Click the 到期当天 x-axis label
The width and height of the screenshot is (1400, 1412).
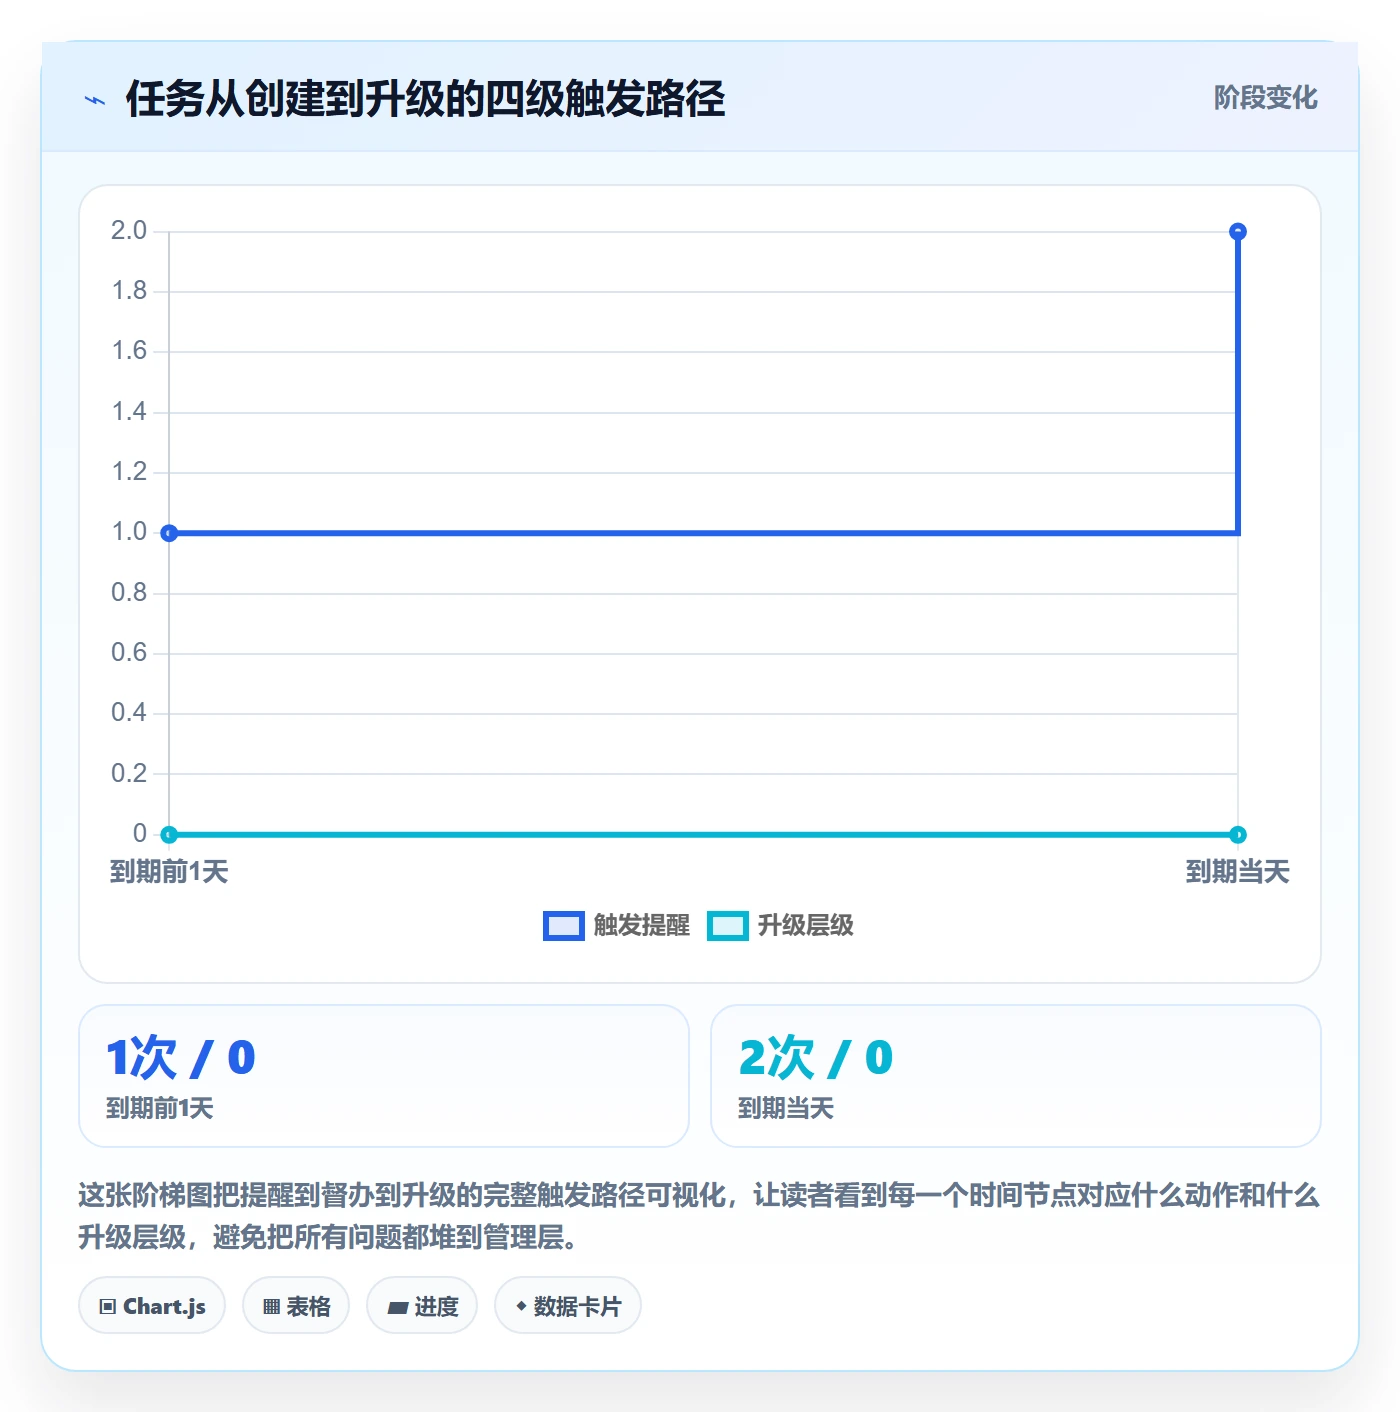tap(1238, 872)
